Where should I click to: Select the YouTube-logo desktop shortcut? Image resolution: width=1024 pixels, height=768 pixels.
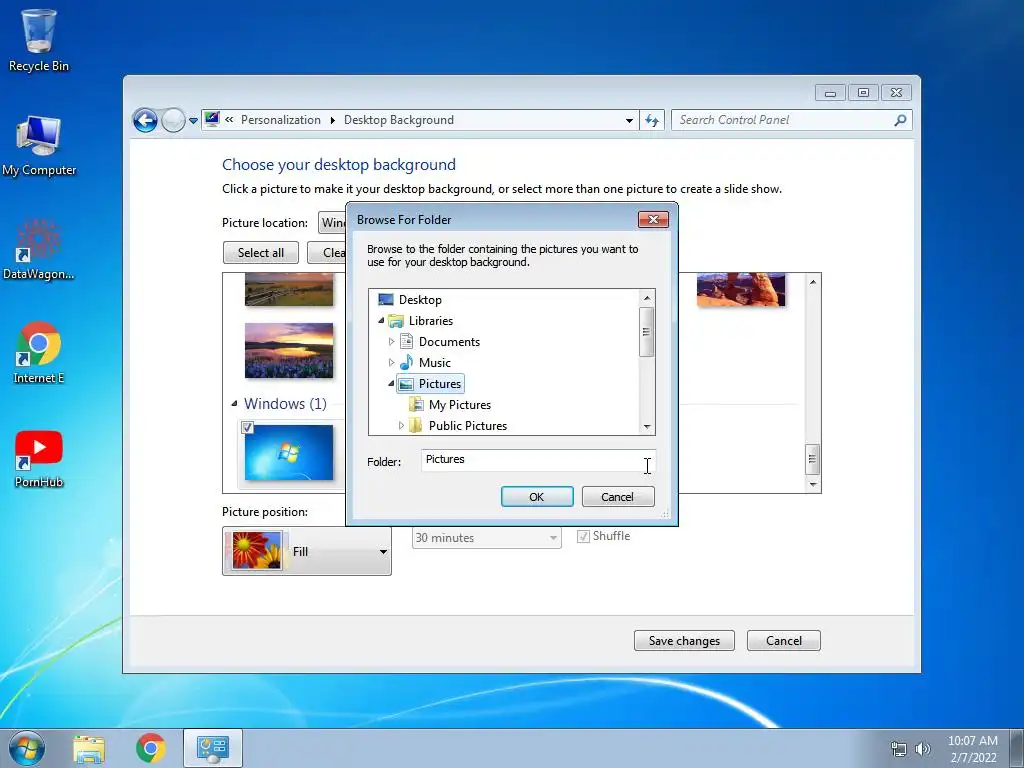coord(39,458)
